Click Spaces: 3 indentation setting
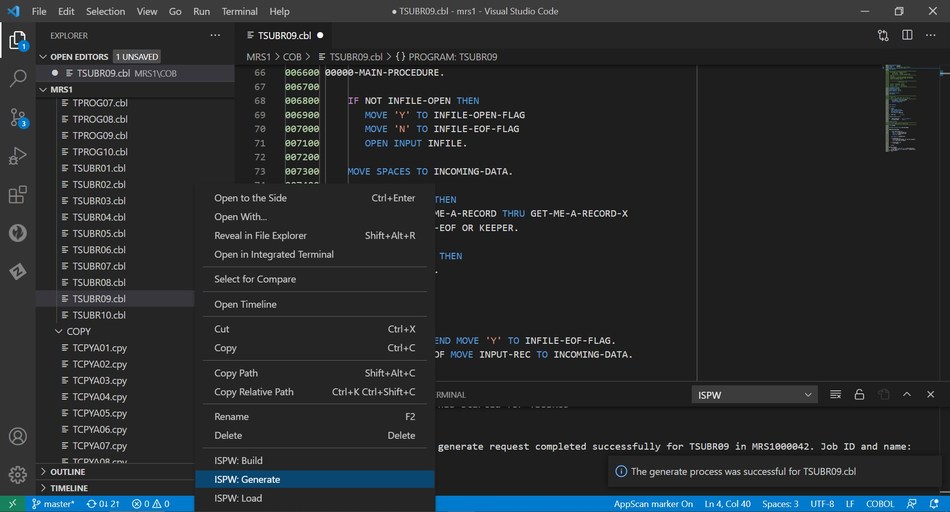This screenshot has height=512, width=950. pyautogui.click(x=780, y=504)
